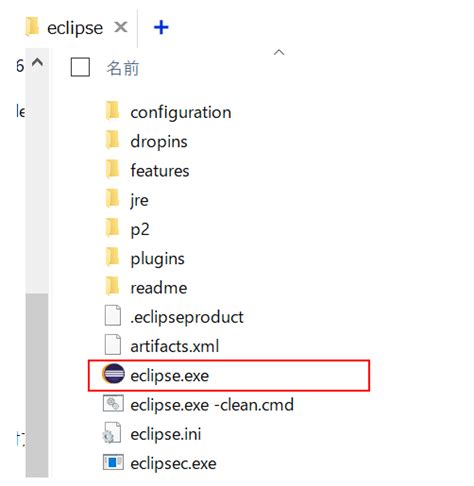Select the 'artifacts.xml' file name
474x486 pixels.
[175, 346]
